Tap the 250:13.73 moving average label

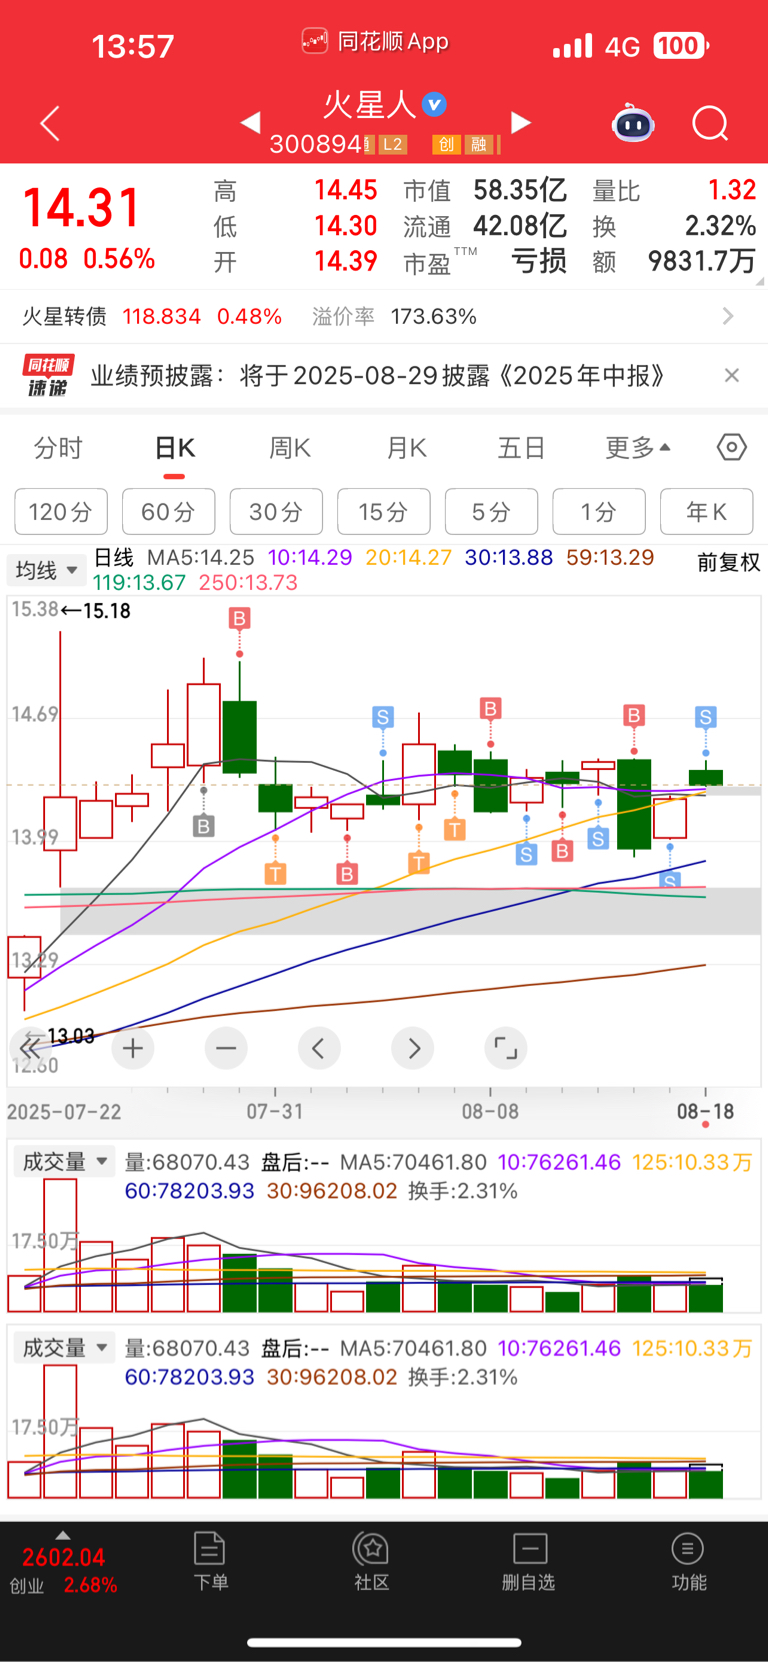coord(248,582)
